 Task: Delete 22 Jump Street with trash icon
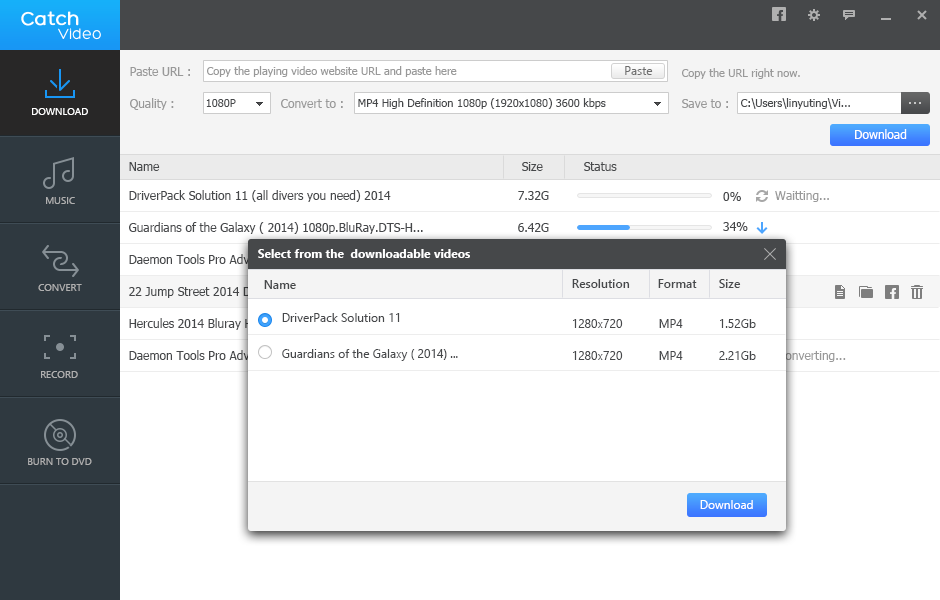point(917,292)
